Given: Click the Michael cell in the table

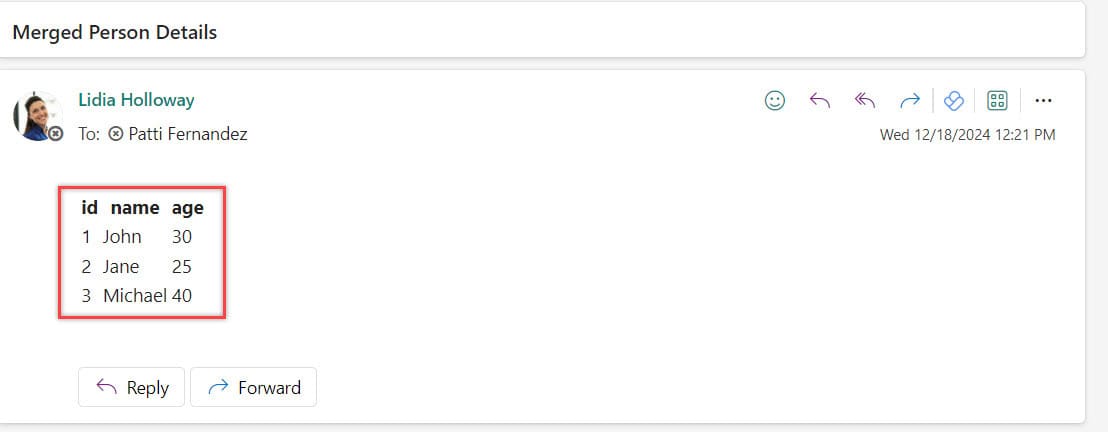Looking at the screenshot, I should [134, 296].
